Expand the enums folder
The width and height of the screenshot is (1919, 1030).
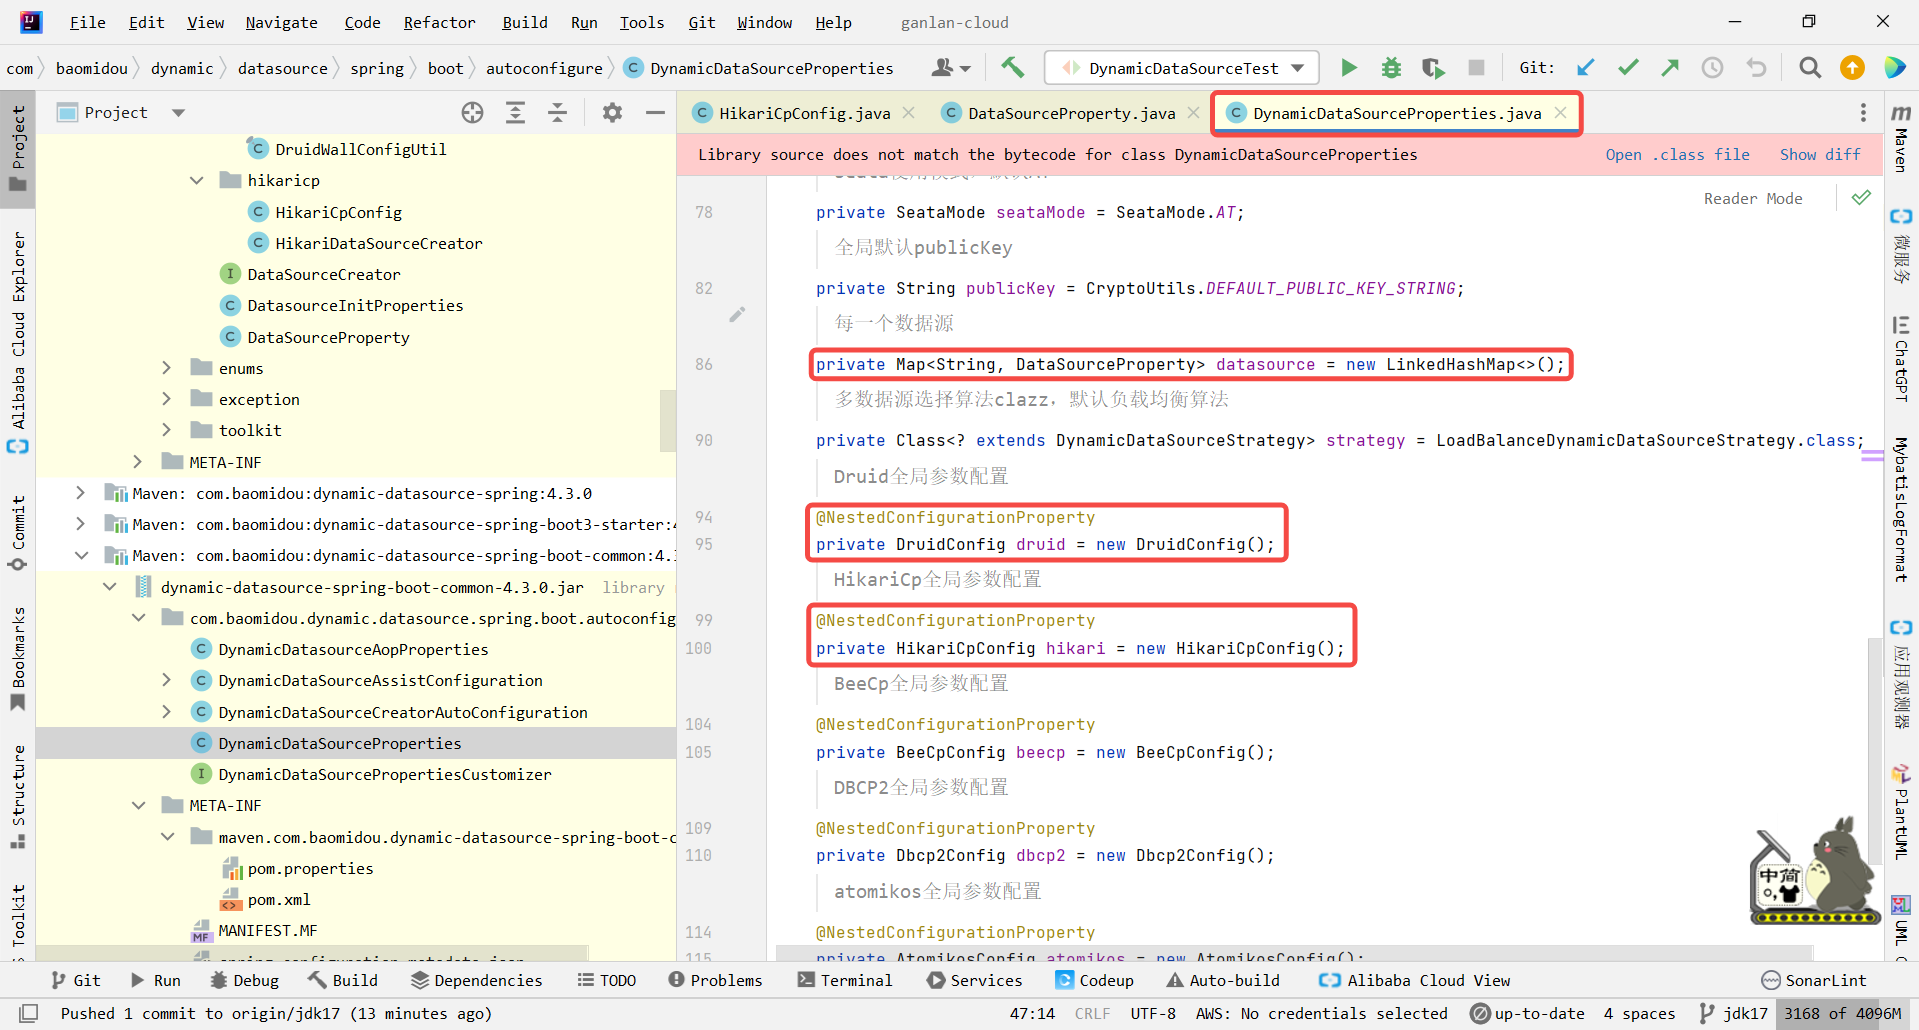coord(166,368)
